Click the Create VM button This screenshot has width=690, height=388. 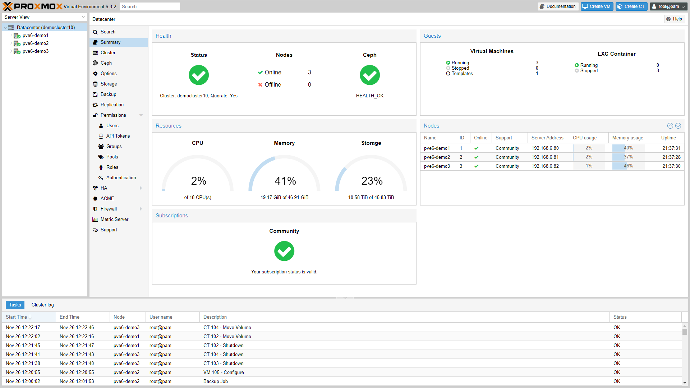coord(597,7)
